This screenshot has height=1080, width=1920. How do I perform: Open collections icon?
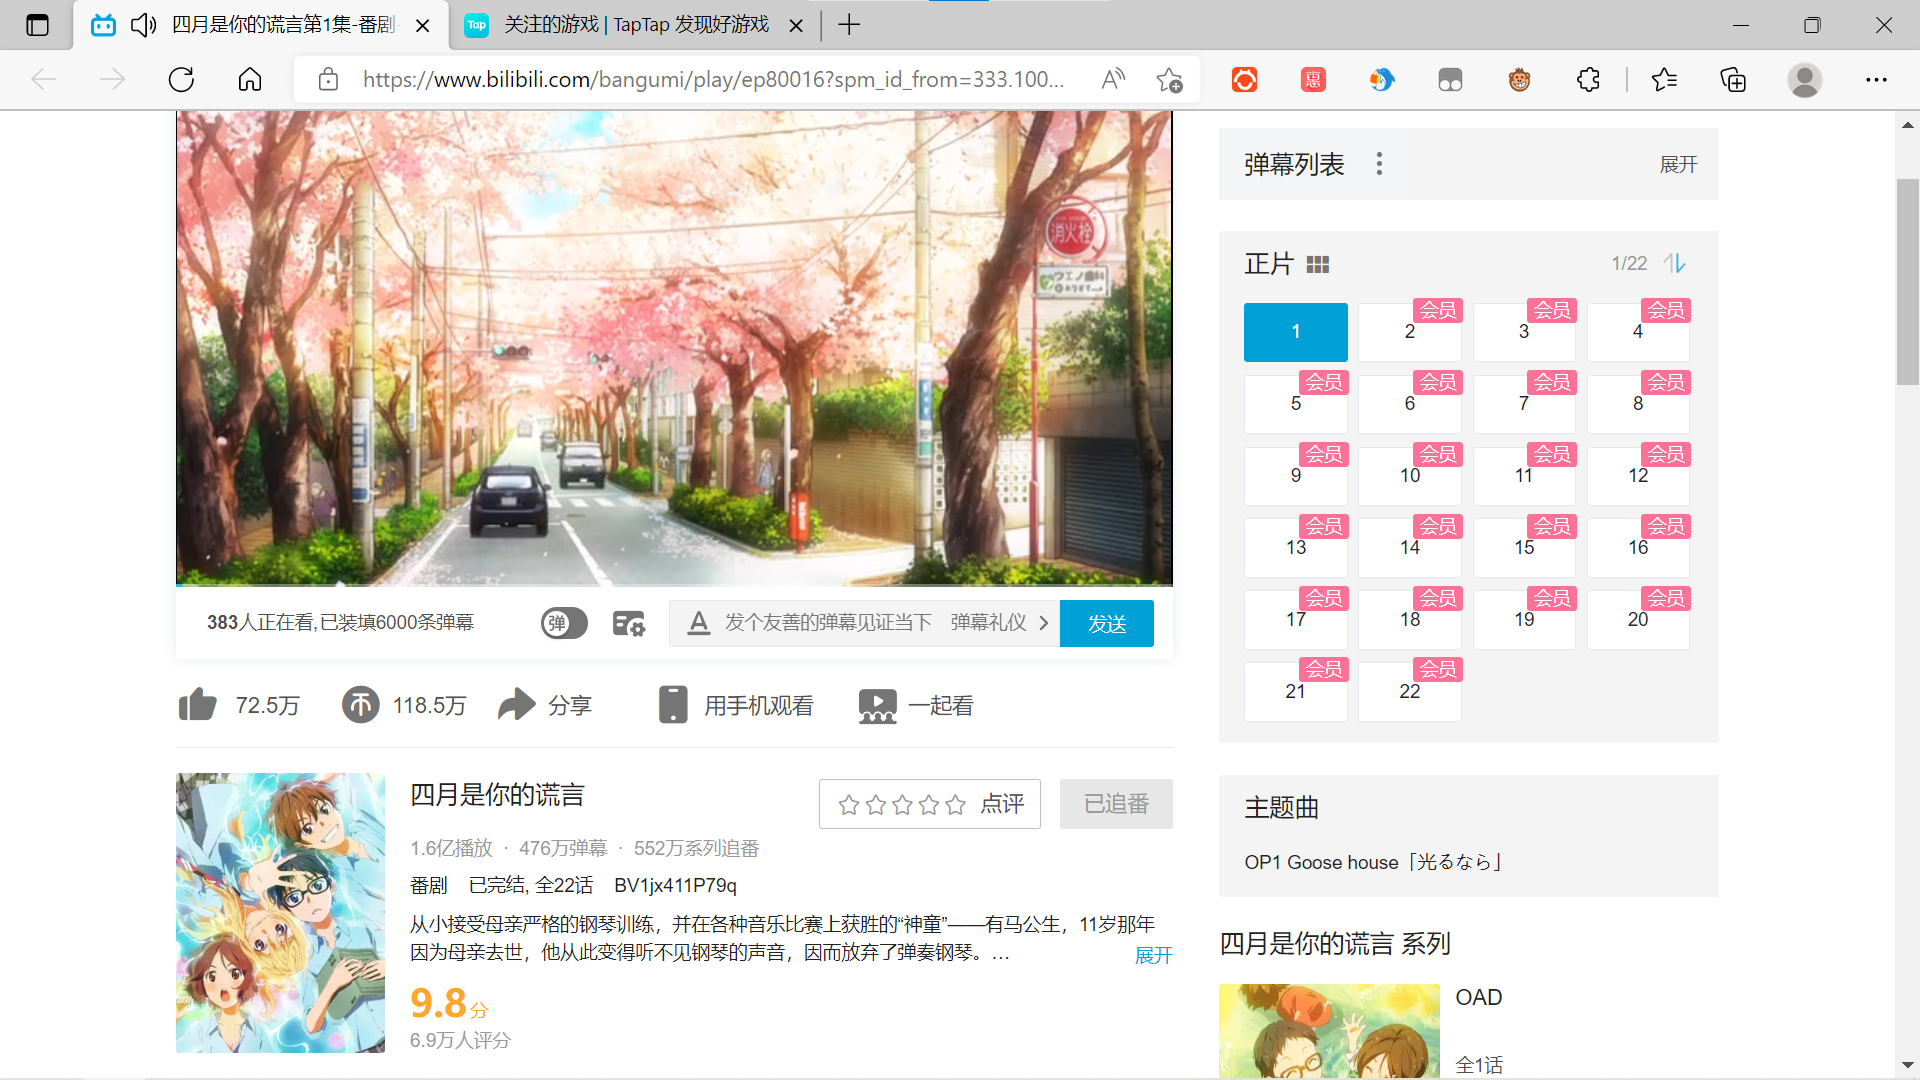click(1733, 80)
